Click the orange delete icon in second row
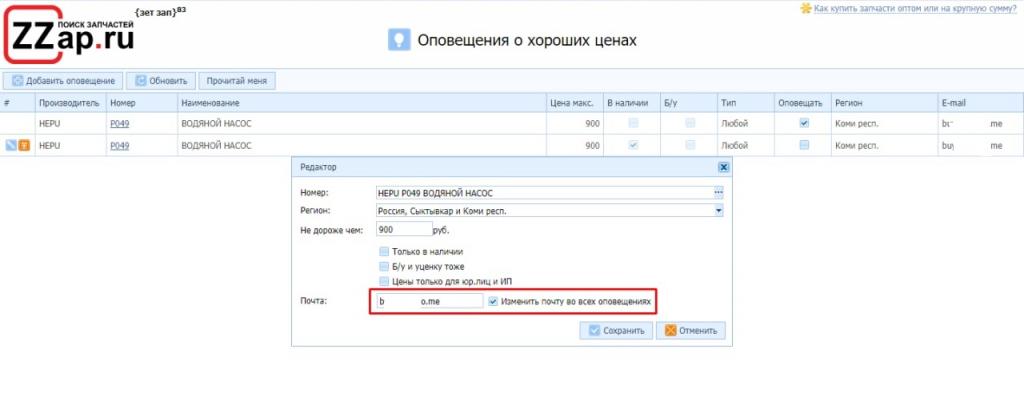 (23, 146)
